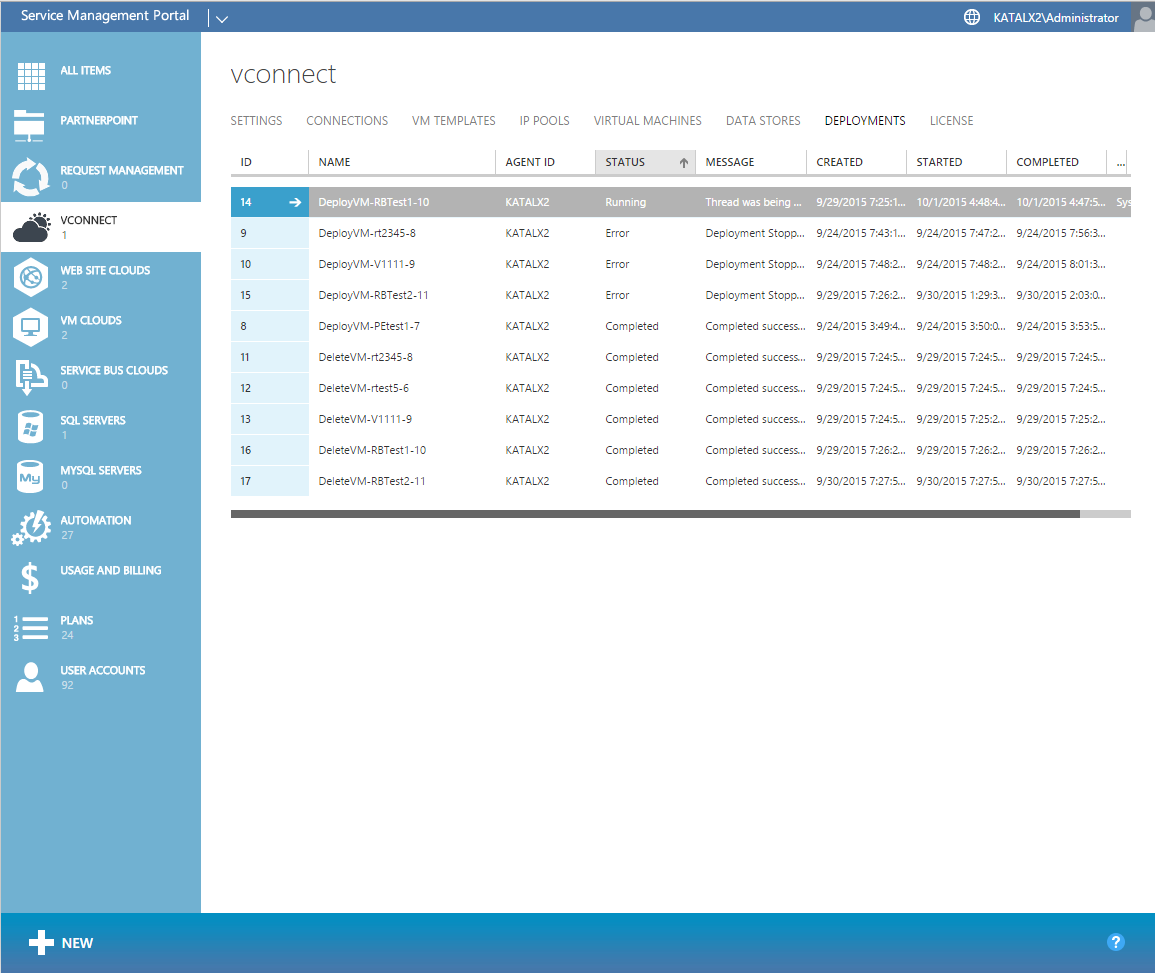
Task: Sort by the Created column header
Action: pos(856,162)
